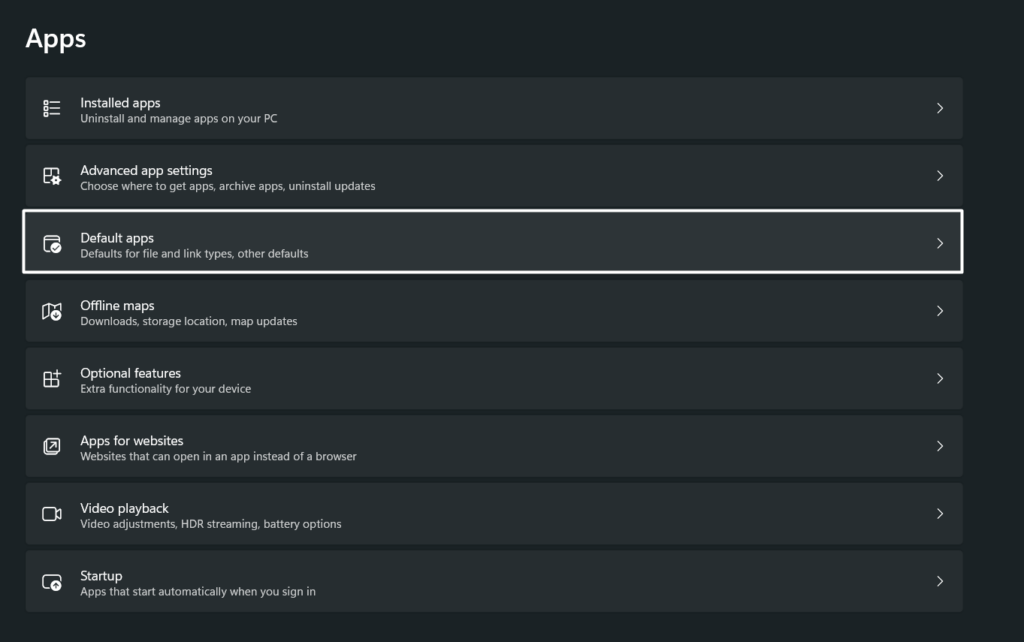Open Advanced app settings via right chevron
This screenshot has height=642, width=1024.
tap(939, 176)
